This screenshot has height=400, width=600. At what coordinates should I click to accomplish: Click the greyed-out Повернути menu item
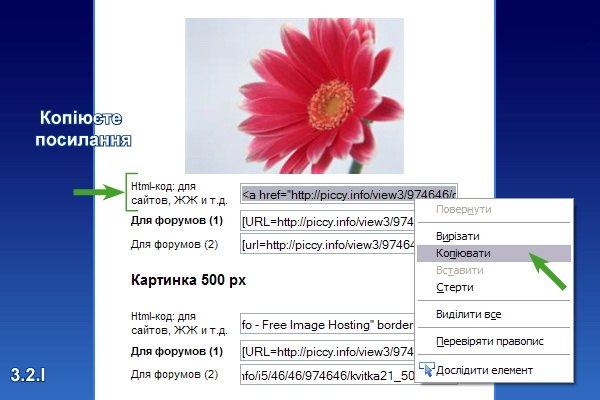click(463, 210)
